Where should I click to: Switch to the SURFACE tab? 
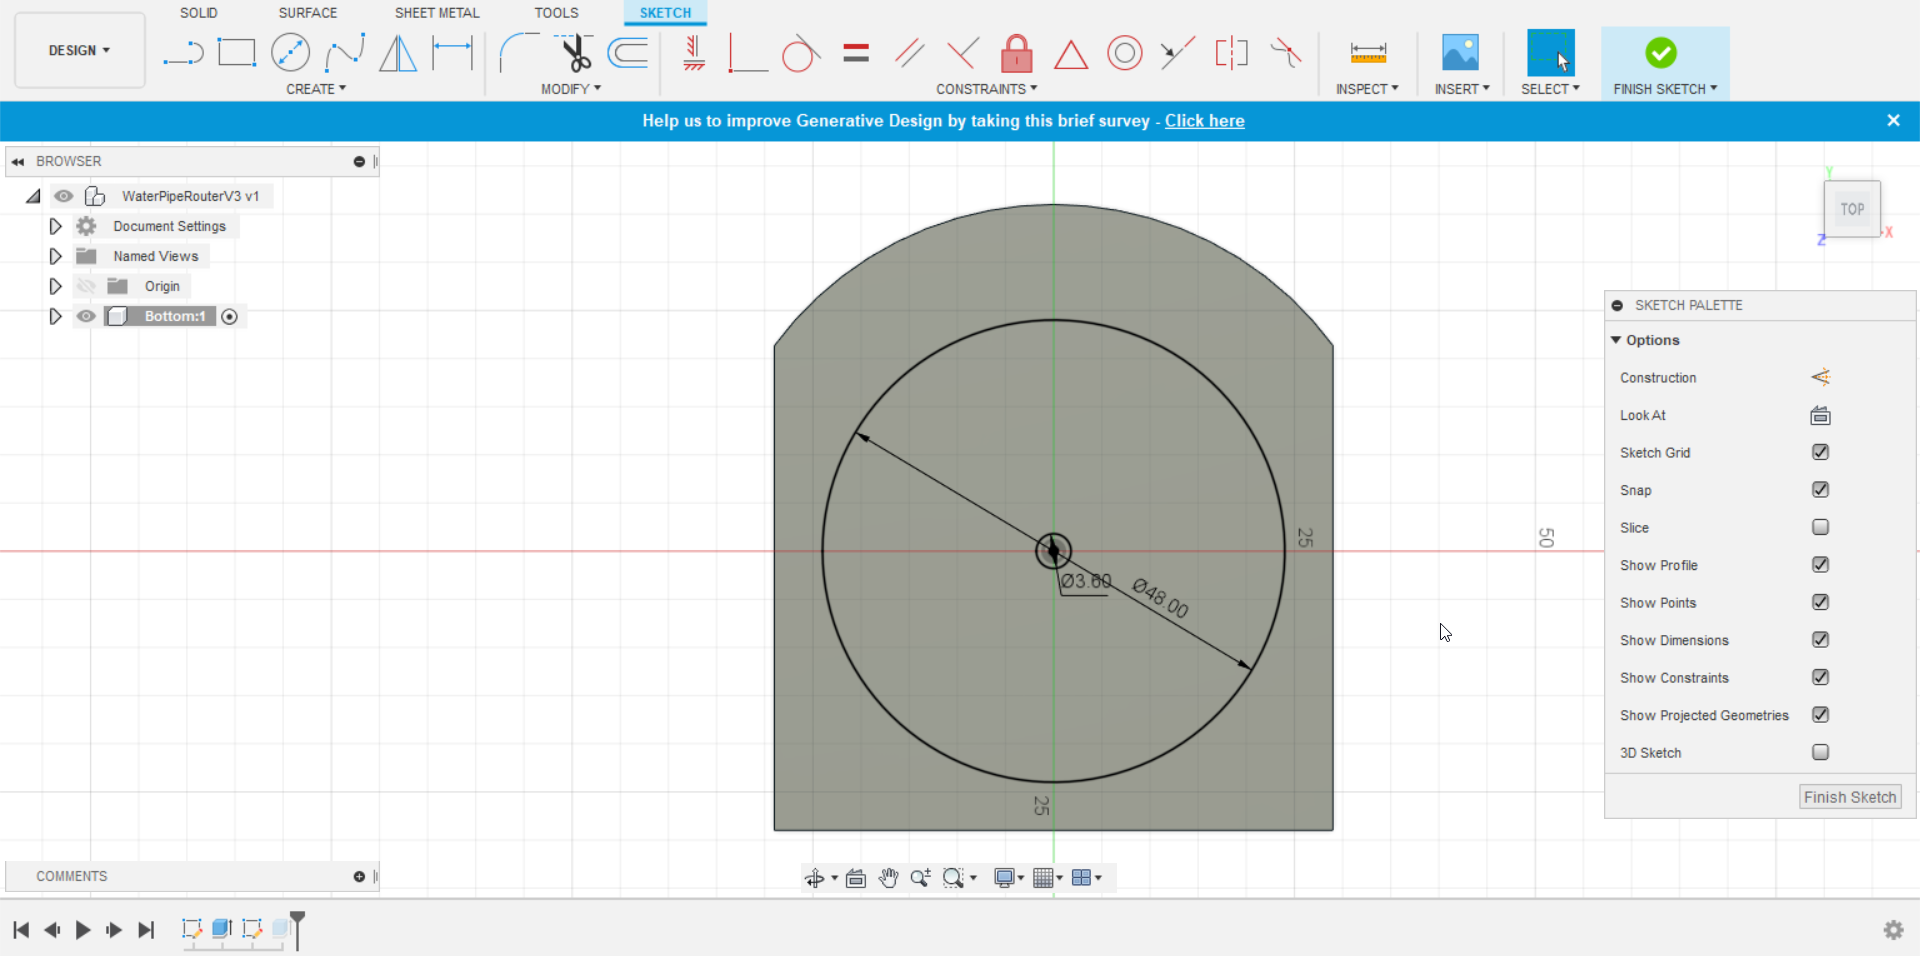pyautogui.click(x=307, y=13)
